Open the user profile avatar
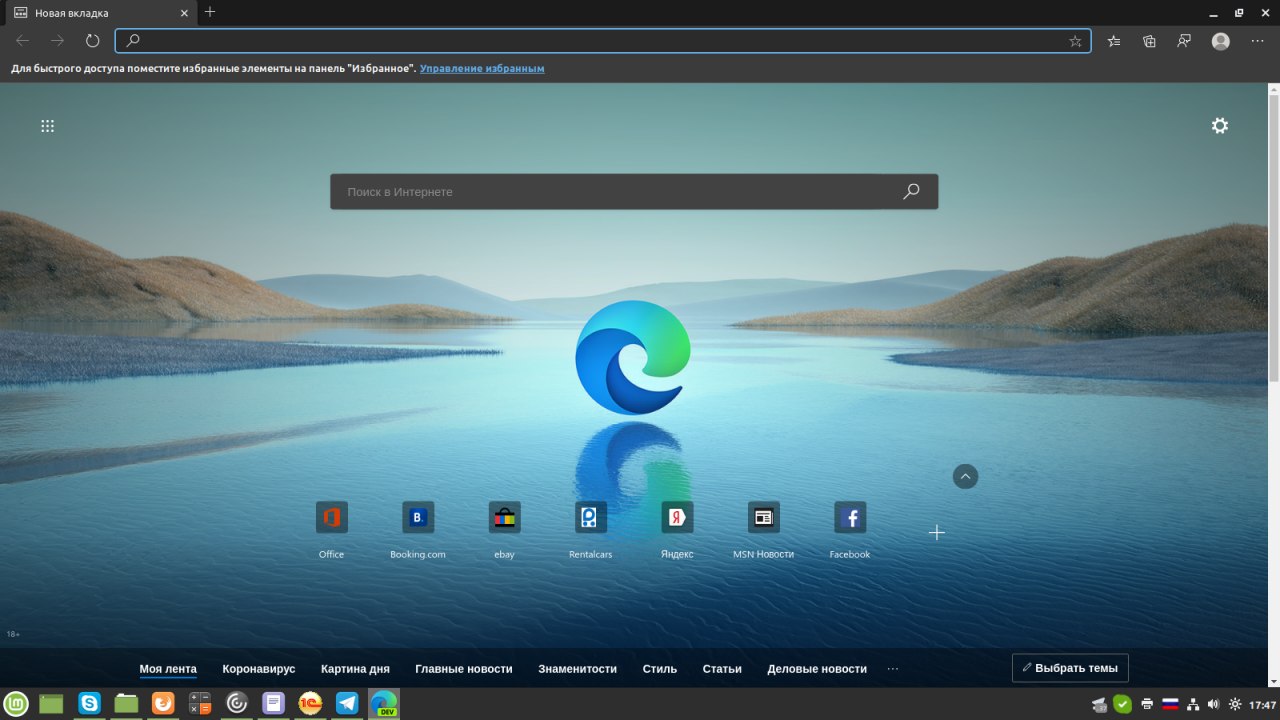Screen dimensions: 1280x720 1220,41
